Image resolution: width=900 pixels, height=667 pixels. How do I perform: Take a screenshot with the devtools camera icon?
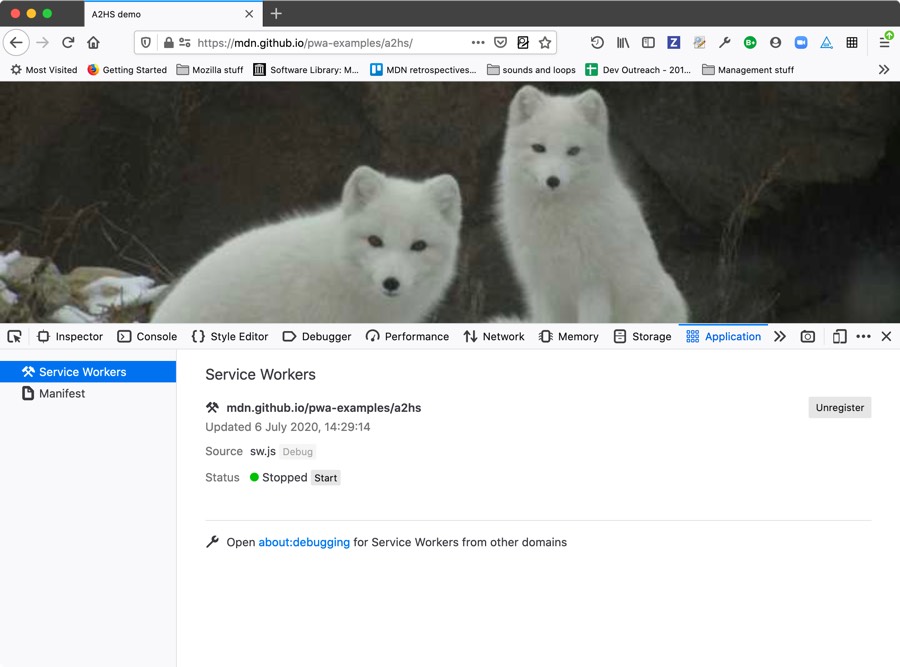click(x=808, y=337)
